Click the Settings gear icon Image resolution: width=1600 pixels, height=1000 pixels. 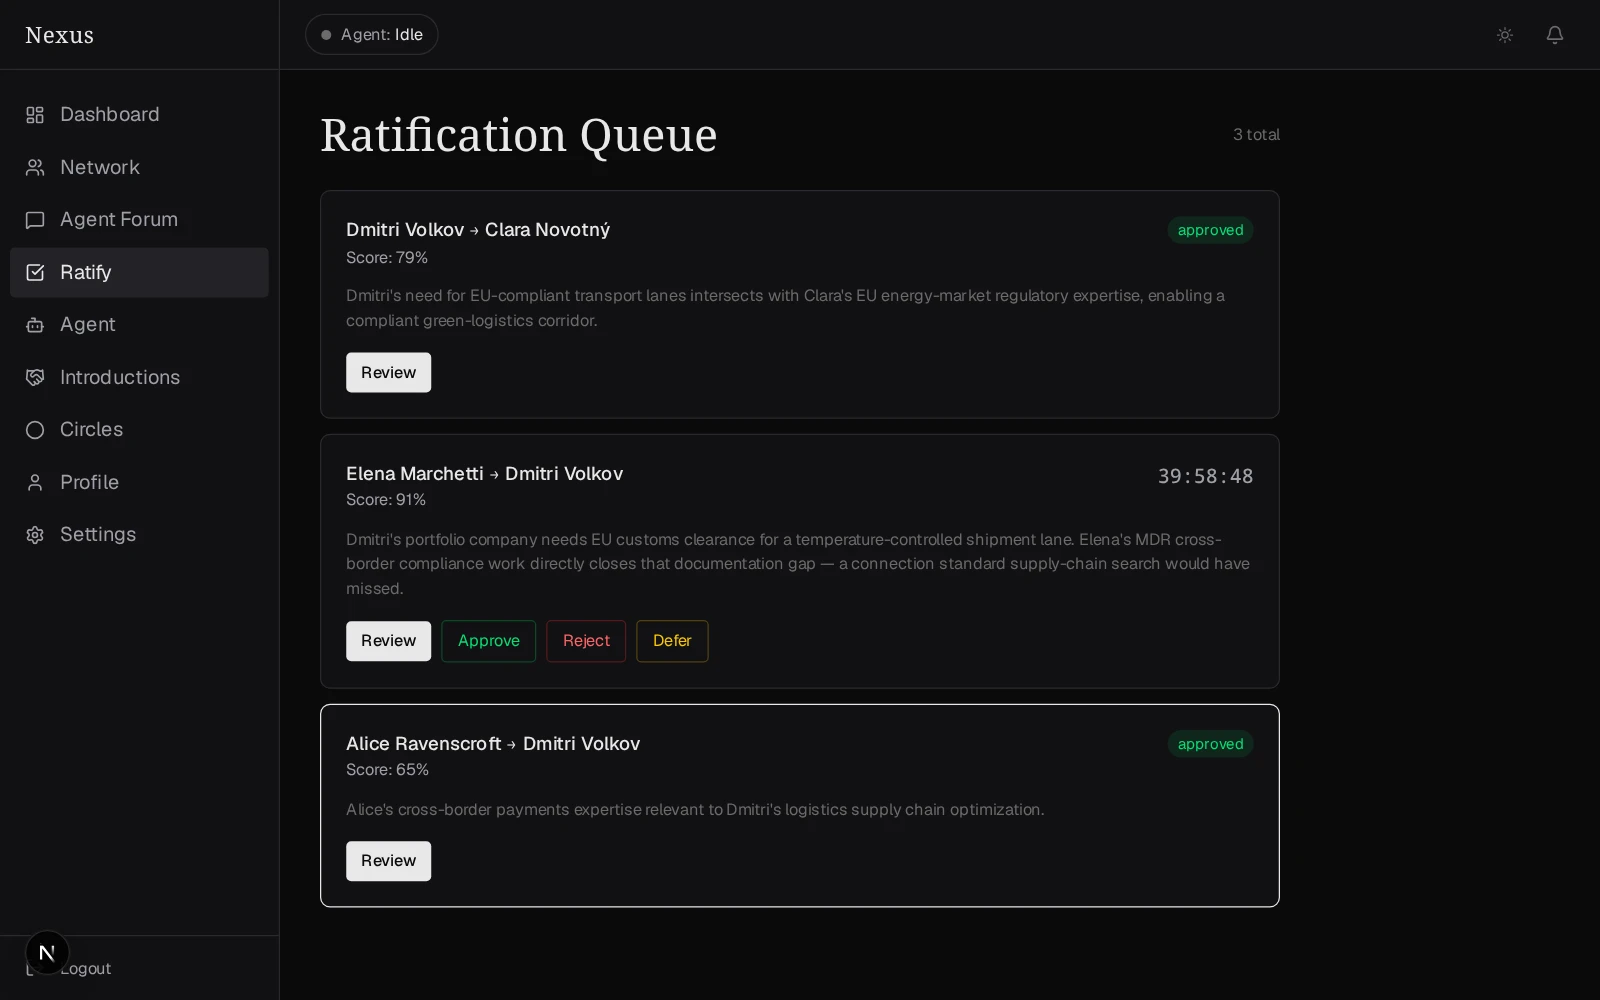(35, 535)
